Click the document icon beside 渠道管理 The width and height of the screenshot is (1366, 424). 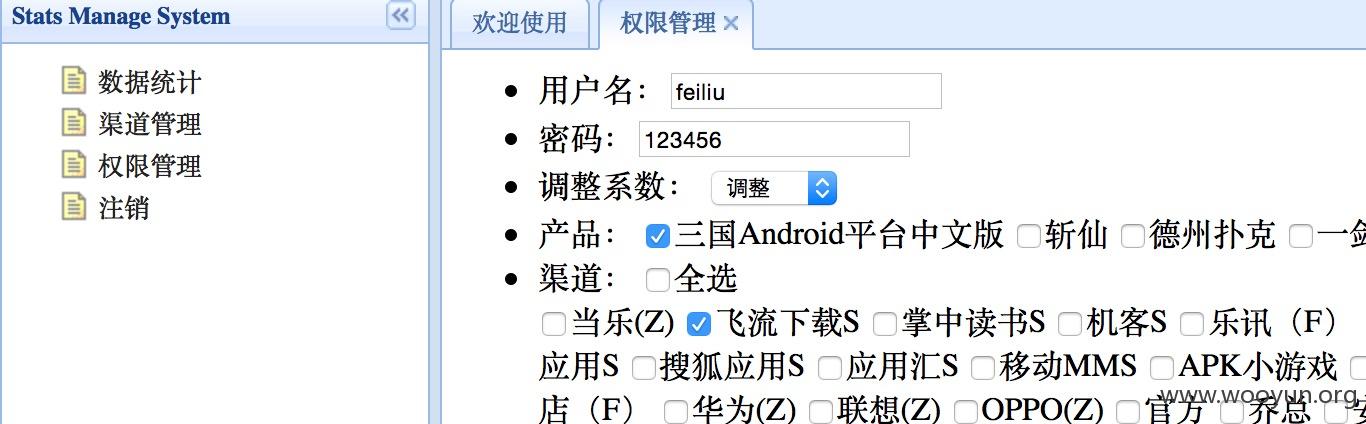pyautogui.click(x=74, y=122)
